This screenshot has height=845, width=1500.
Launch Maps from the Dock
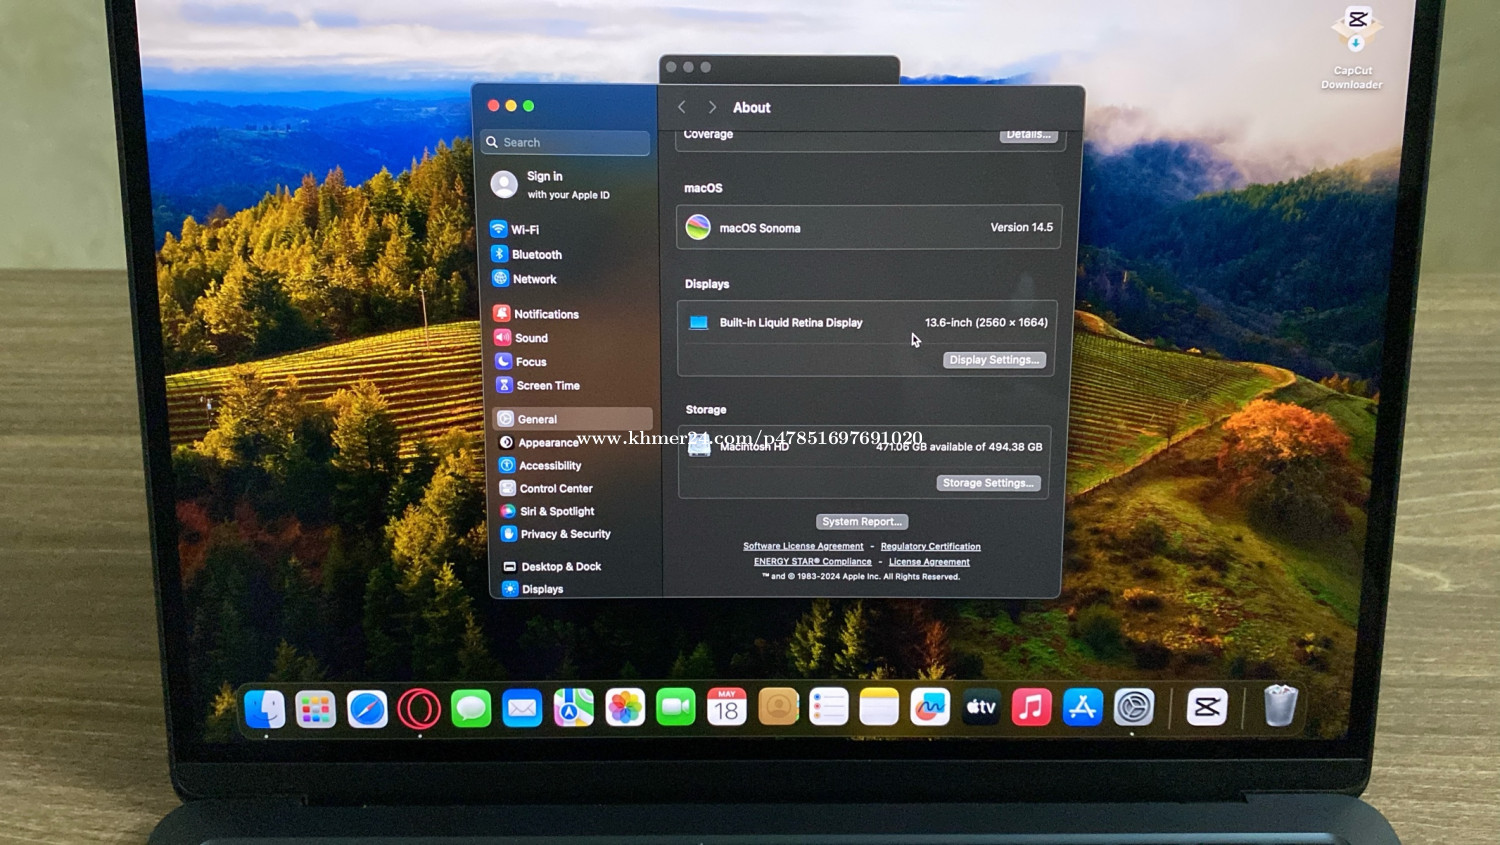574,708
